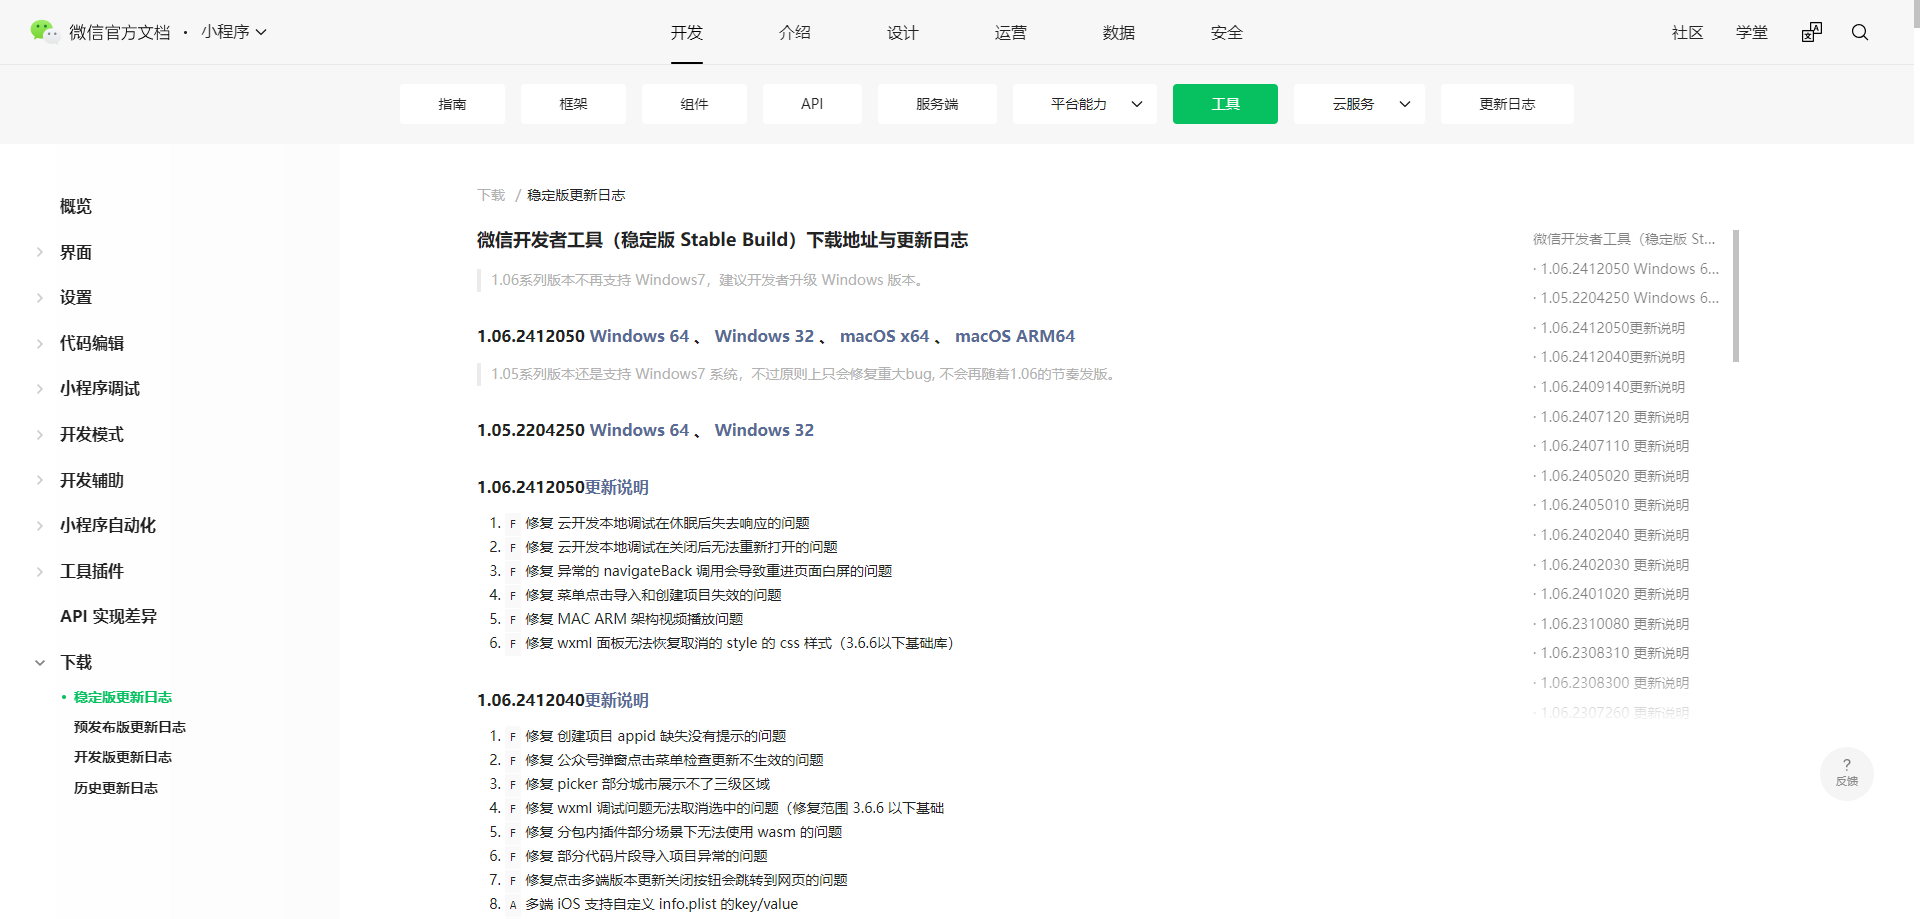Open the 更新日志 sub-navigation button
1920x919 pixels.
(x=1507, y=104)
